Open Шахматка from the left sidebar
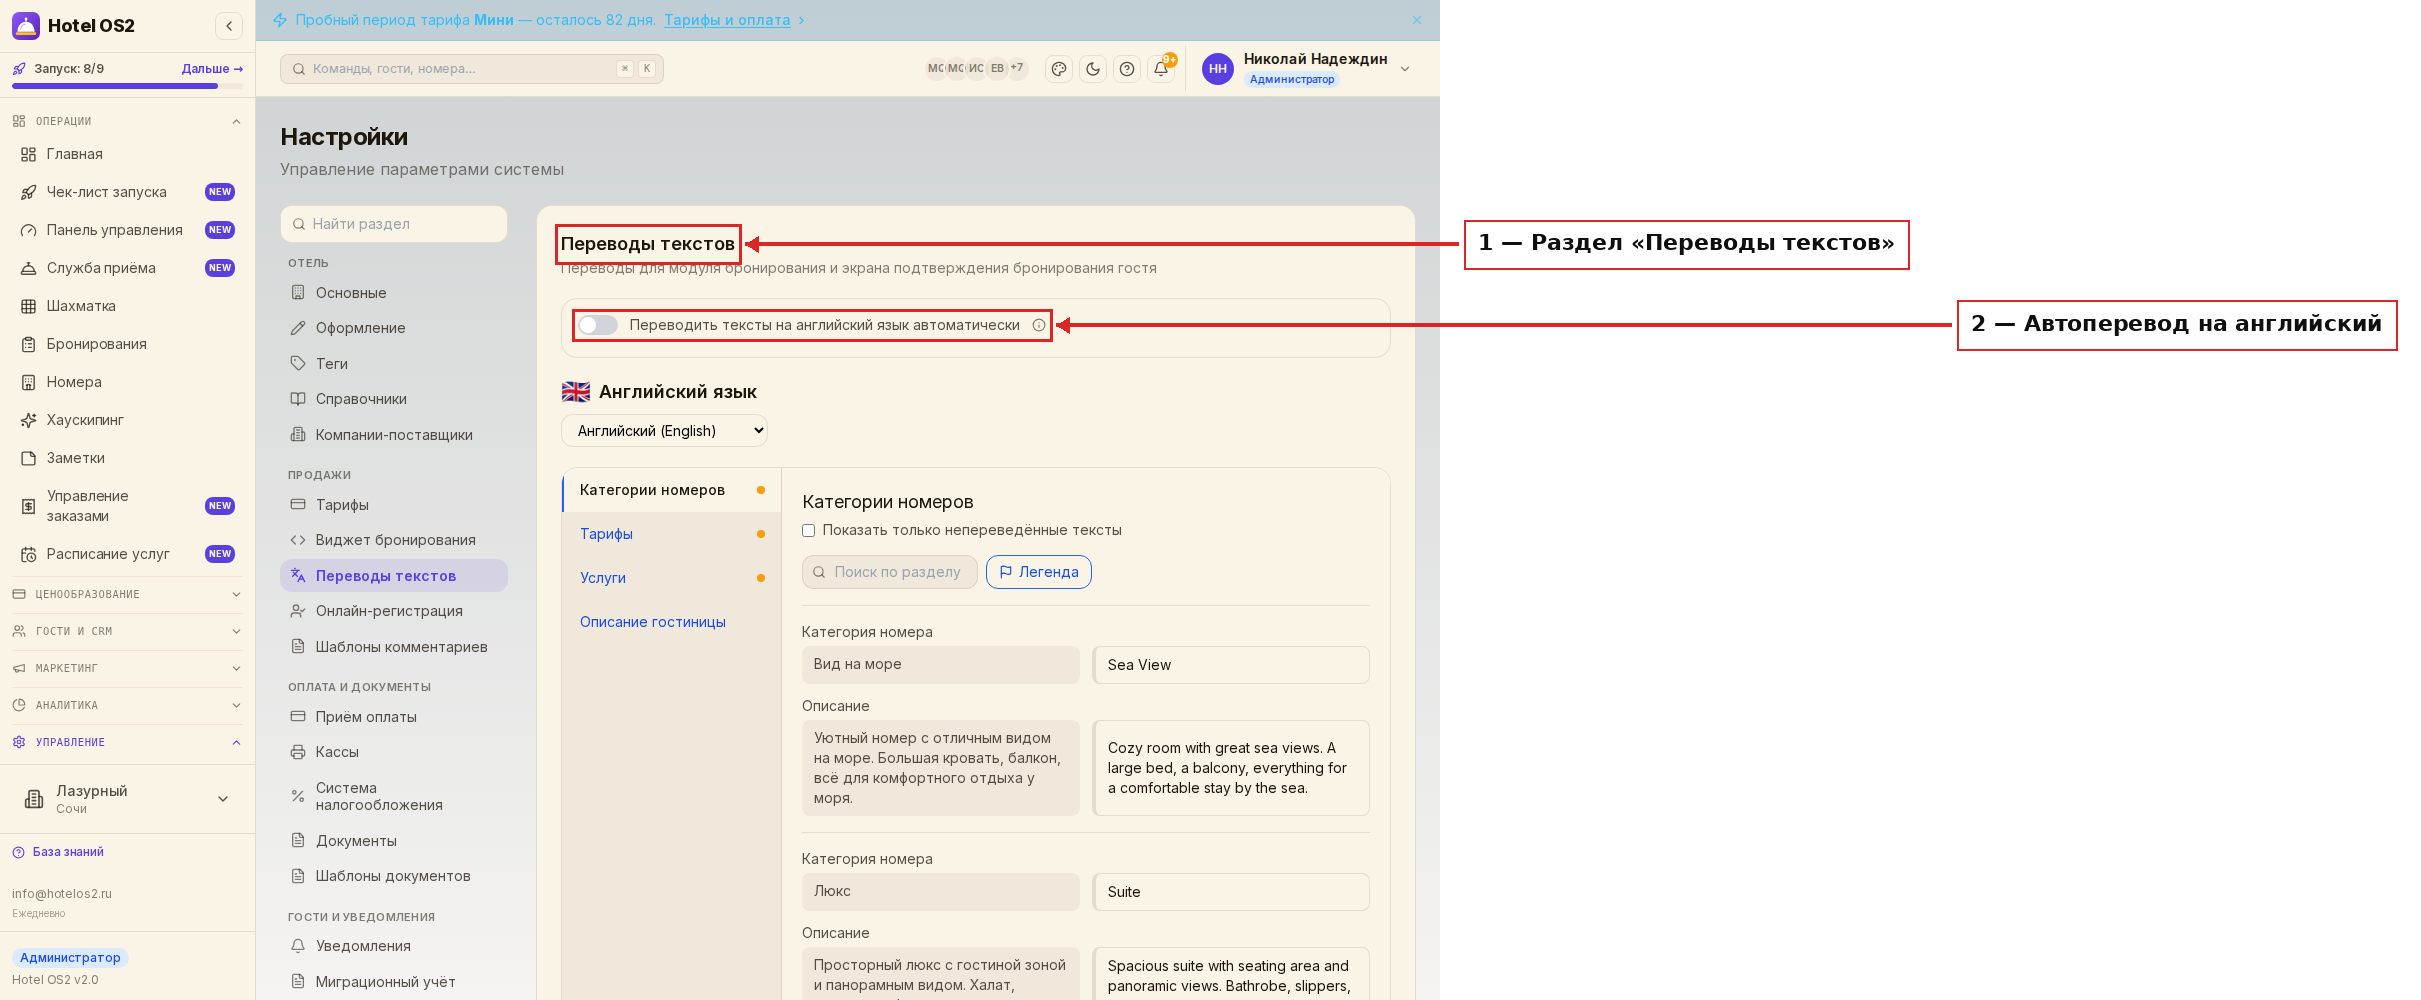This screenshot has height=1000, width=2421. pos(128,306)
